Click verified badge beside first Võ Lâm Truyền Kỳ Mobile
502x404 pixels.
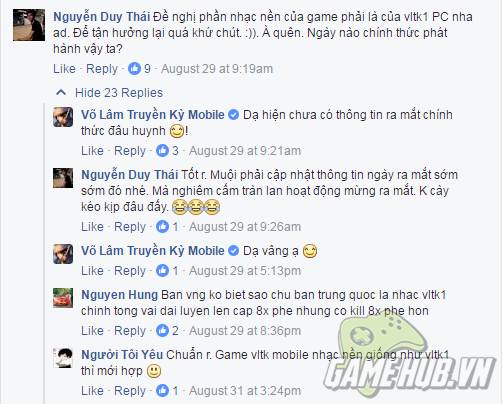tap(234, 115)
